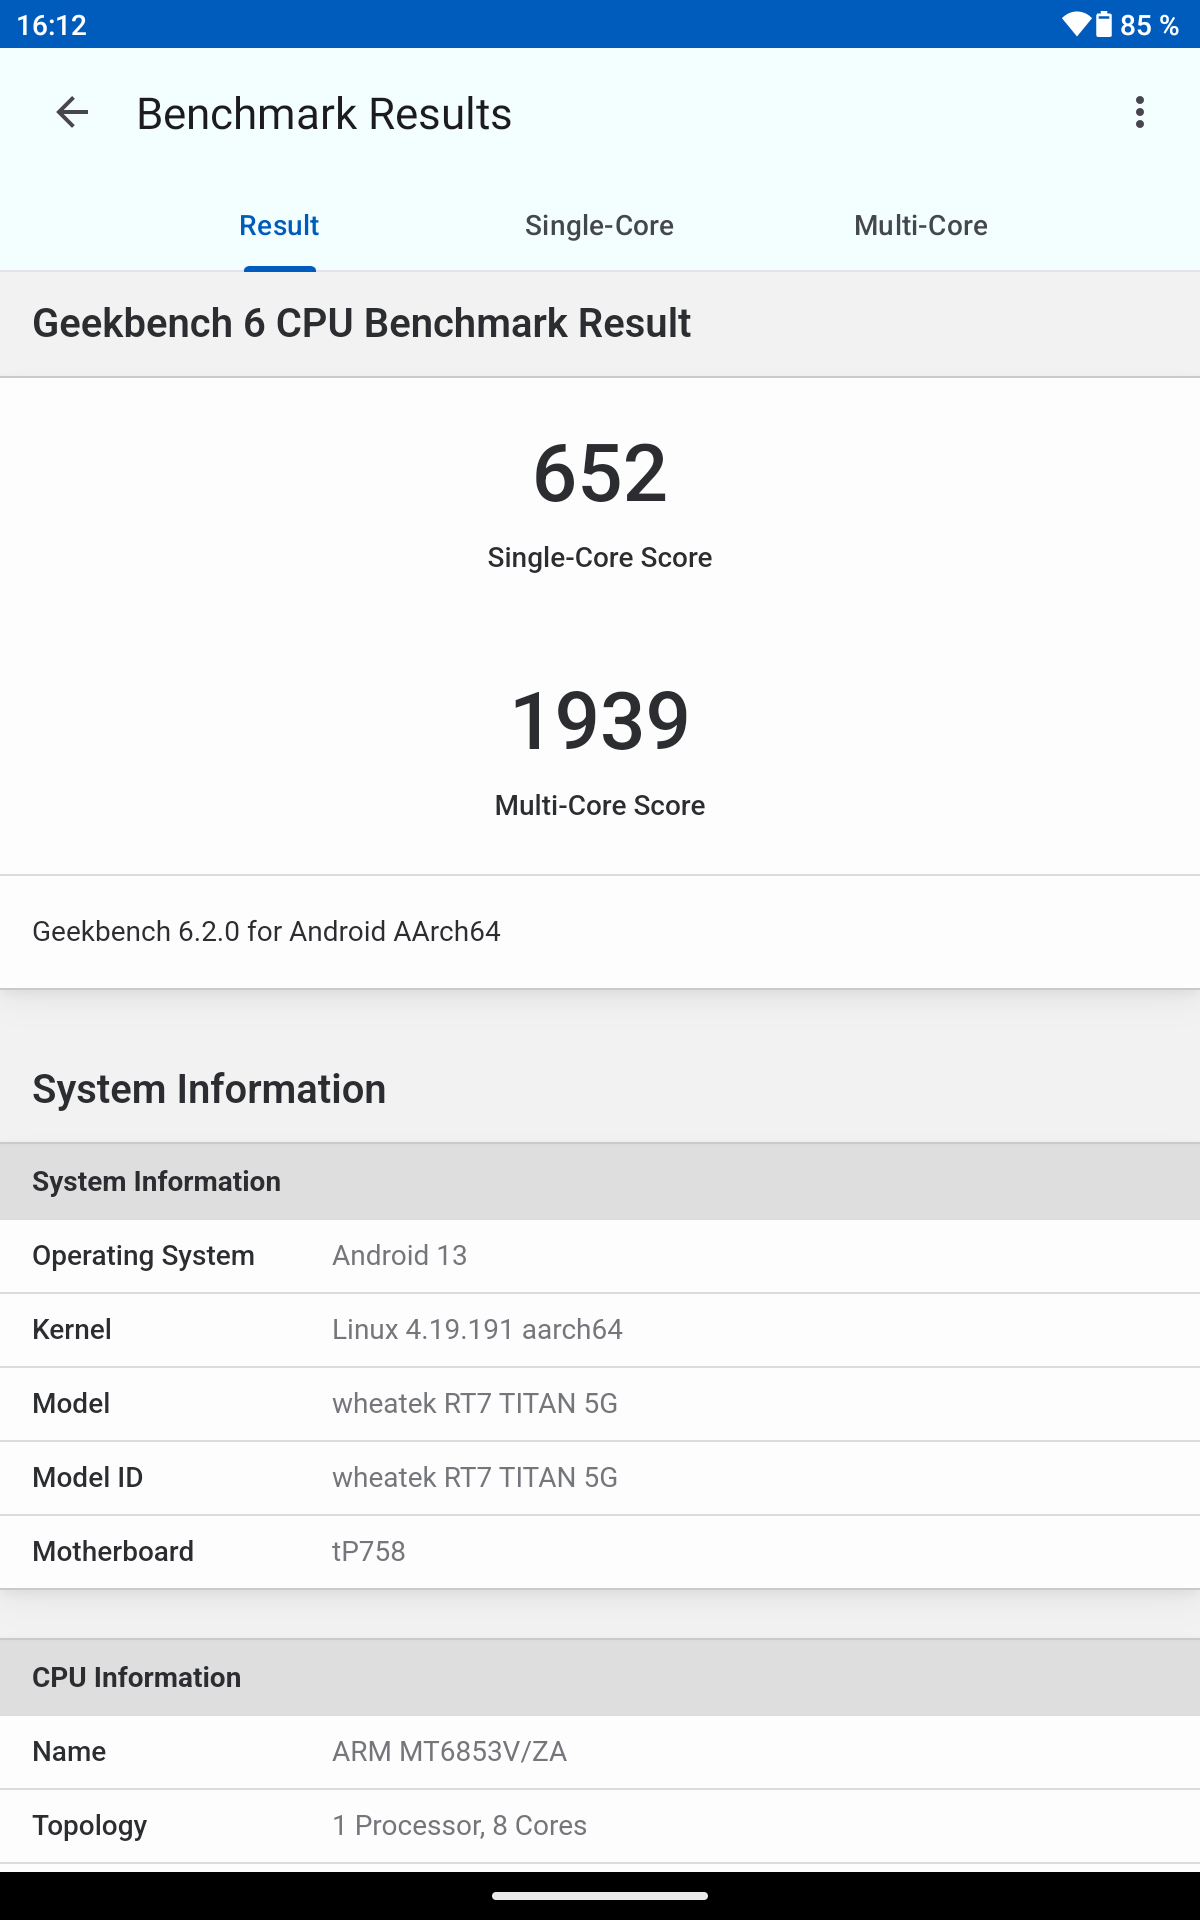Tap the Geekbench 6.2.0 version text
1200x1920 pixels.
click(266, 932)
